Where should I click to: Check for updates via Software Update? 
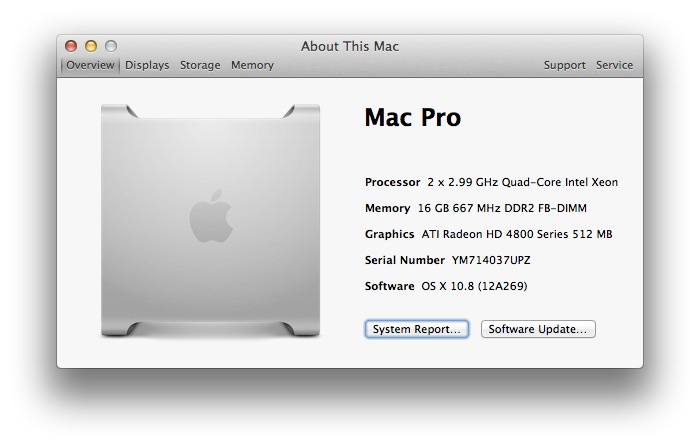[538, 329]
